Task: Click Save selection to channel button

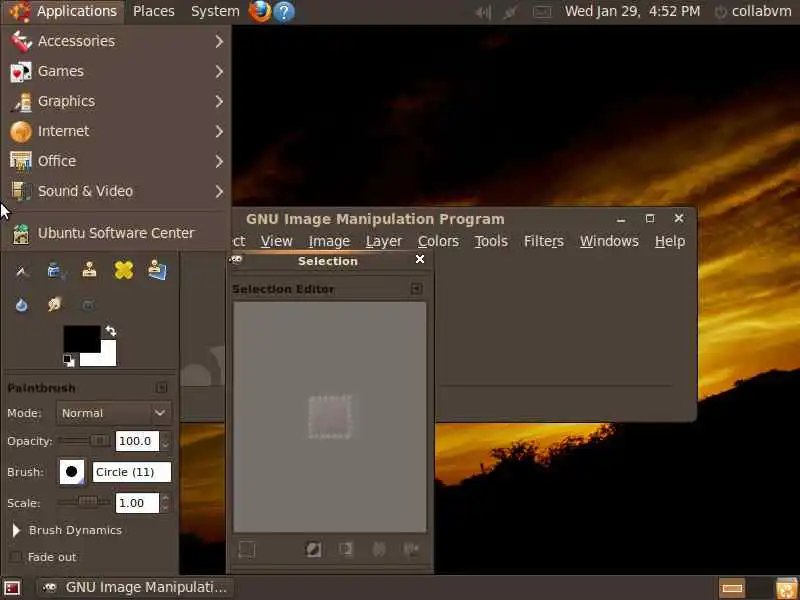Action: (346, 549)
